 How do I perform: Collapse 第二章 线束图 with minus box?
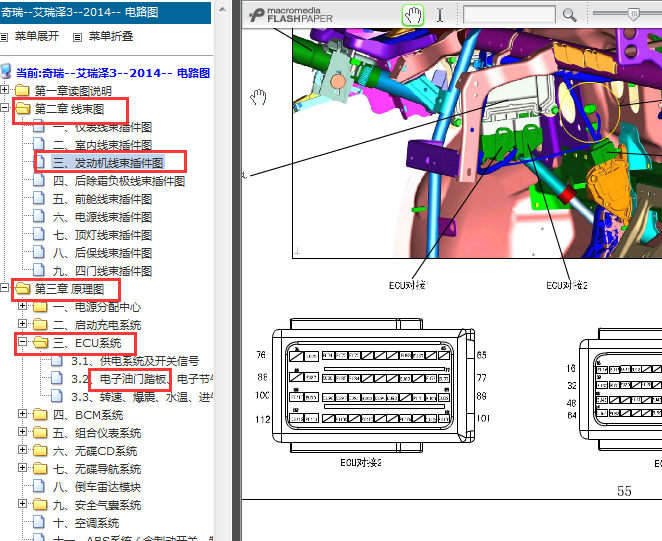5,108
